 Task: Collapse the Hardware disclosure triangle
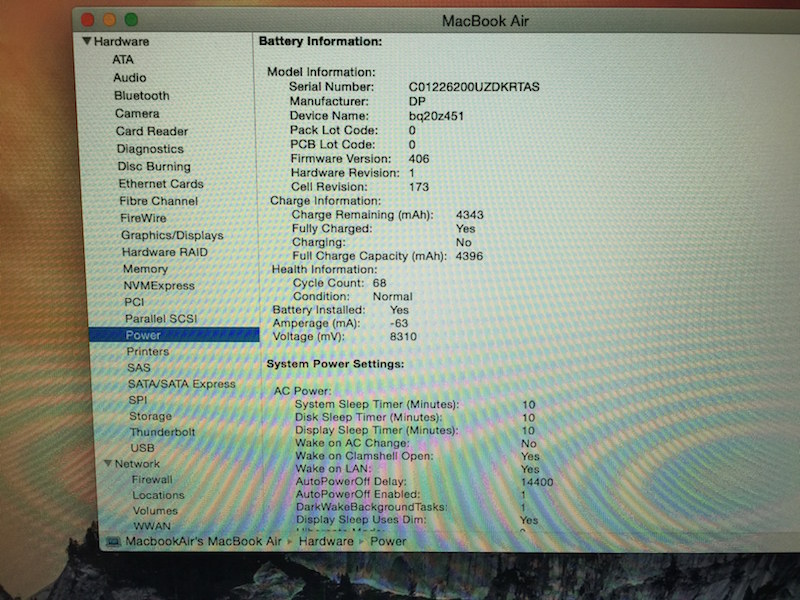pos(87,41)
